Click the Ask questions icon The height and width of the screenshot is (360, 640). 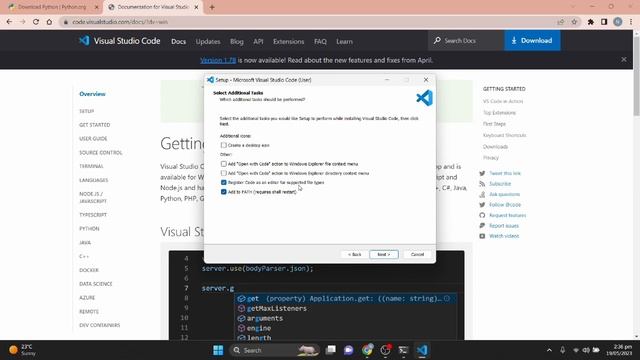point(482,194)
